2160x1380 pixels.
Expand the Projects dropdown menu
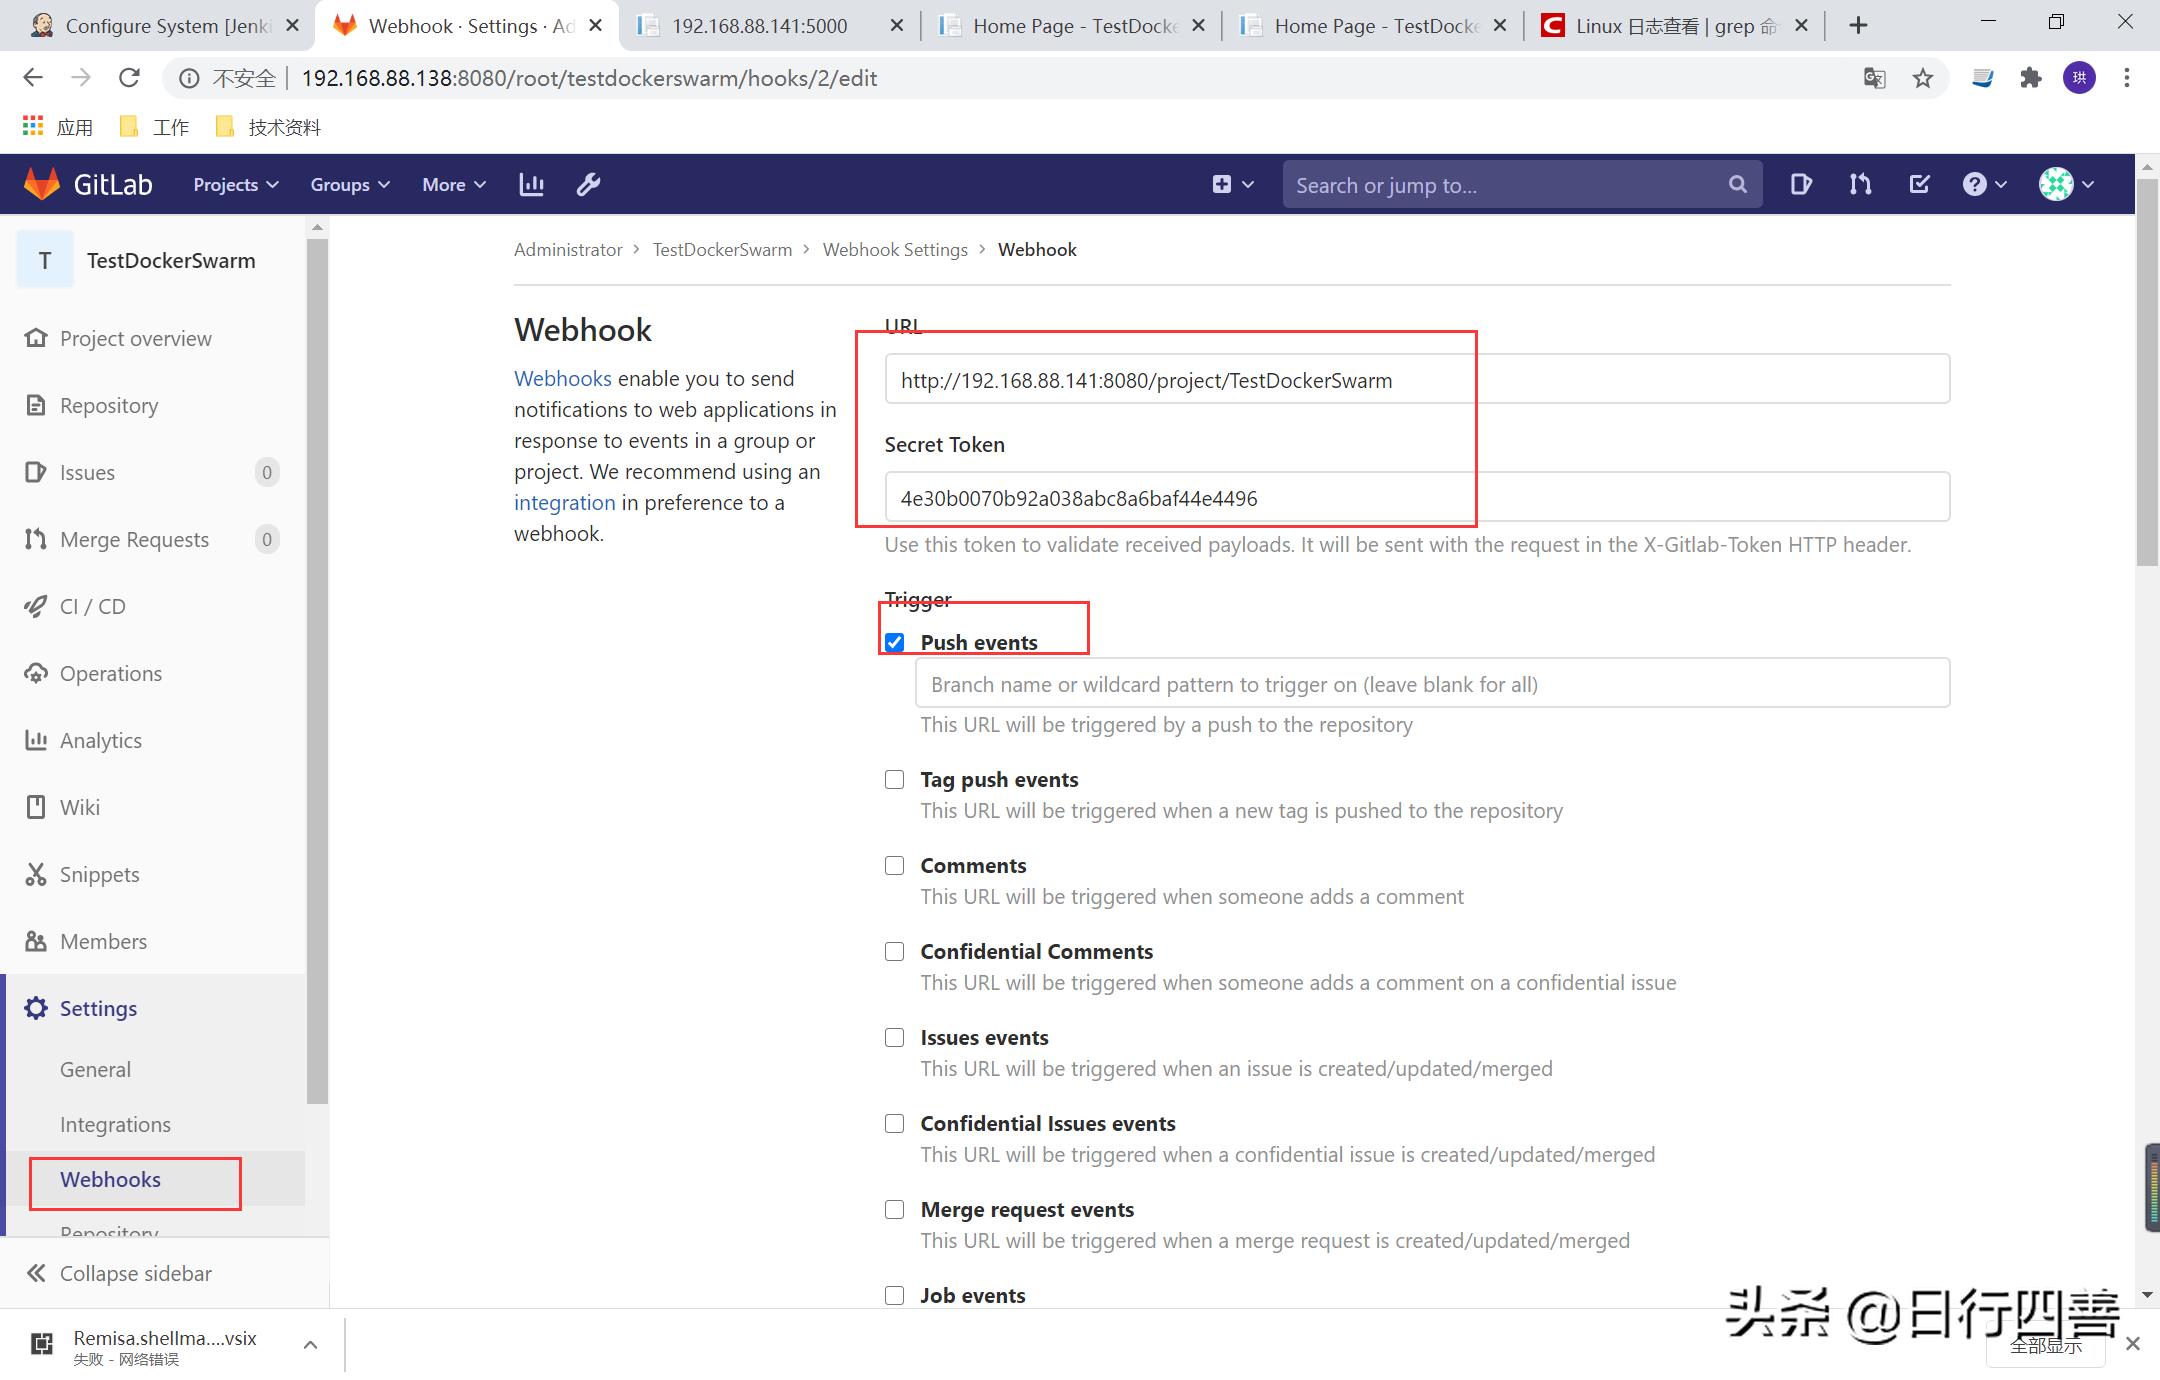point(235,184)
